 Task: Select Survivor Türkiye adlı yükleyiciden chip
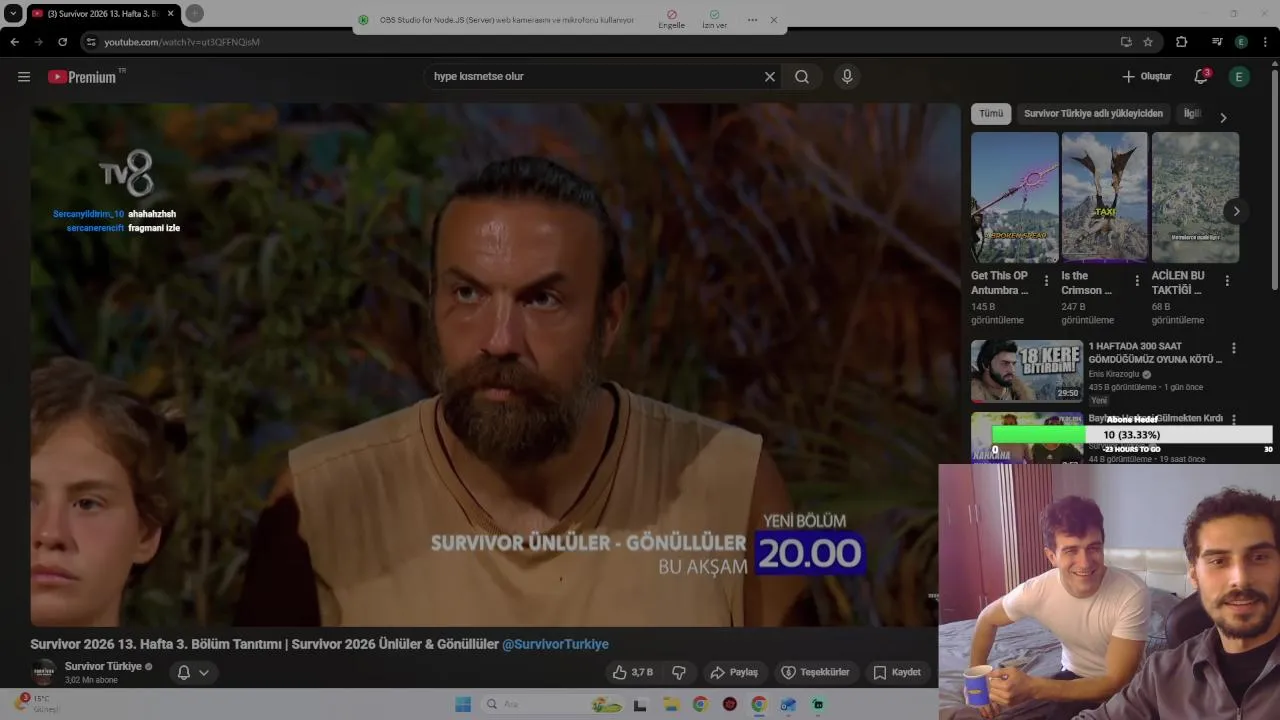point(1093,114)
